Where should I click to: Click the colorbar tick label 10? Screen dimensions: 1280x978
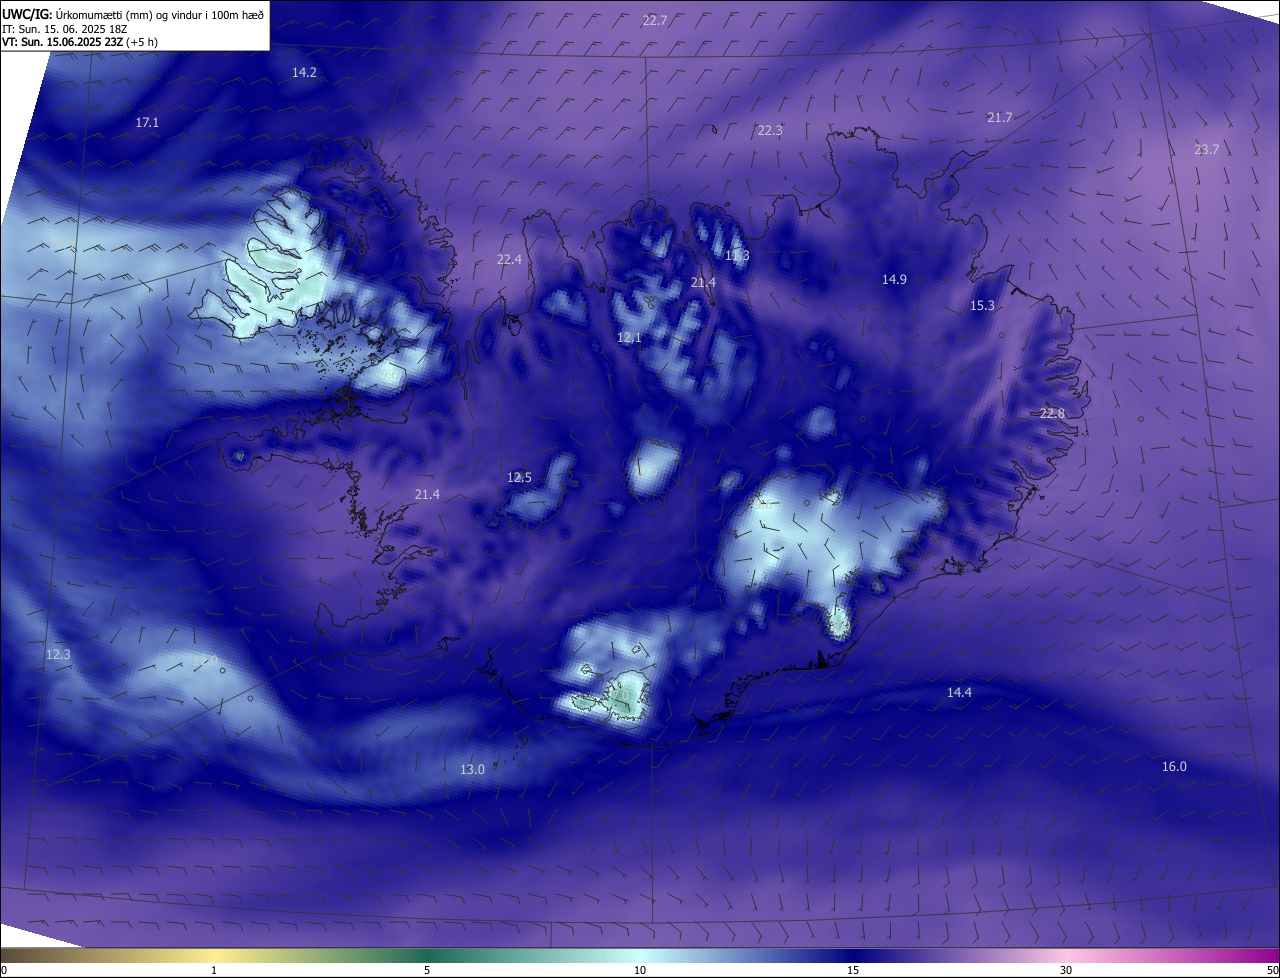[640, 970]
